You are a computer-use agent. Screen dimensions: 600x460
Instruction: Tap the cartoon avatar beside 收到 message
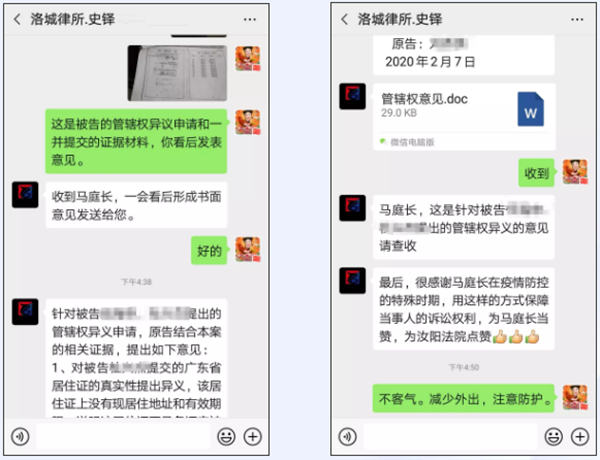[x=575, y=172]
